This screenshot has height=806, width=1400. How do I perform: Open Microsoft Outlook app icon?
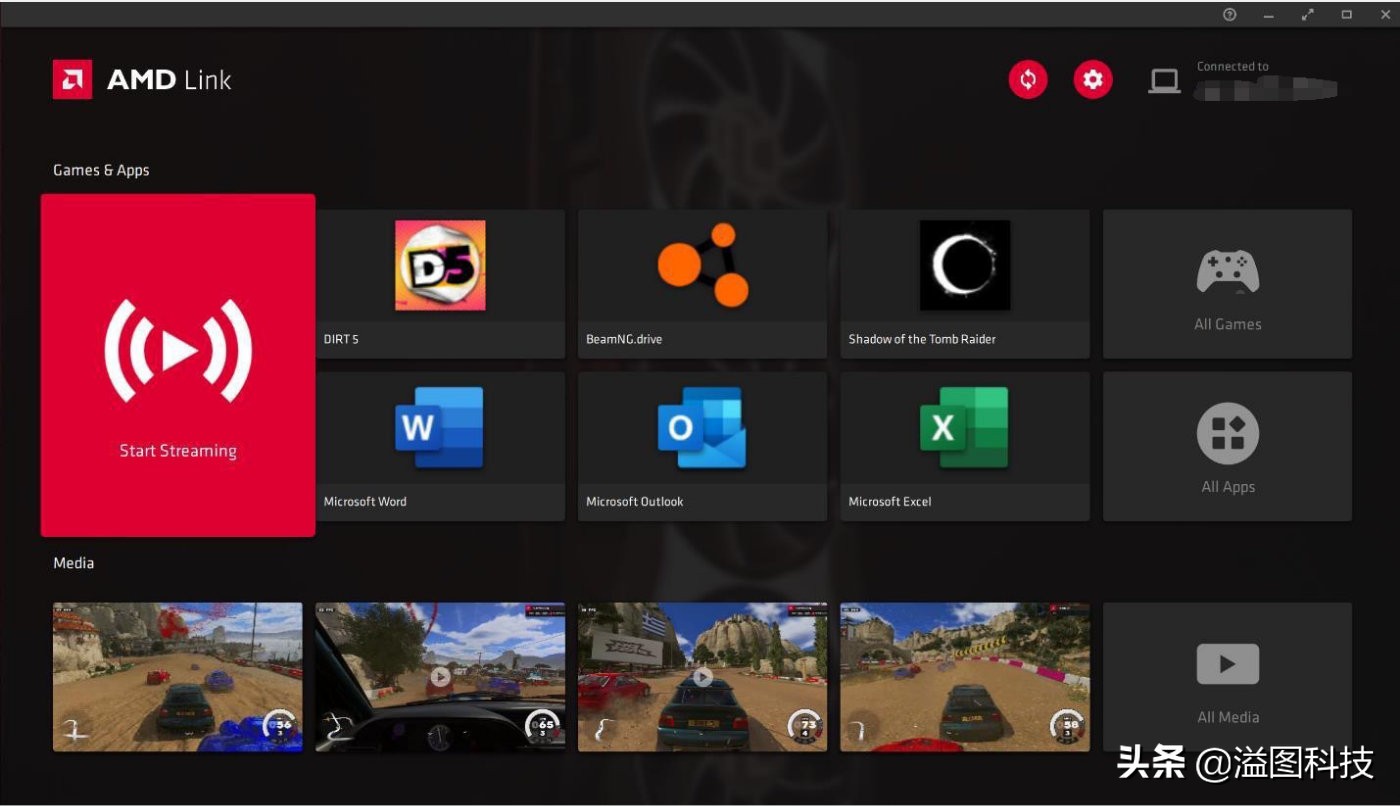[702, 428]
